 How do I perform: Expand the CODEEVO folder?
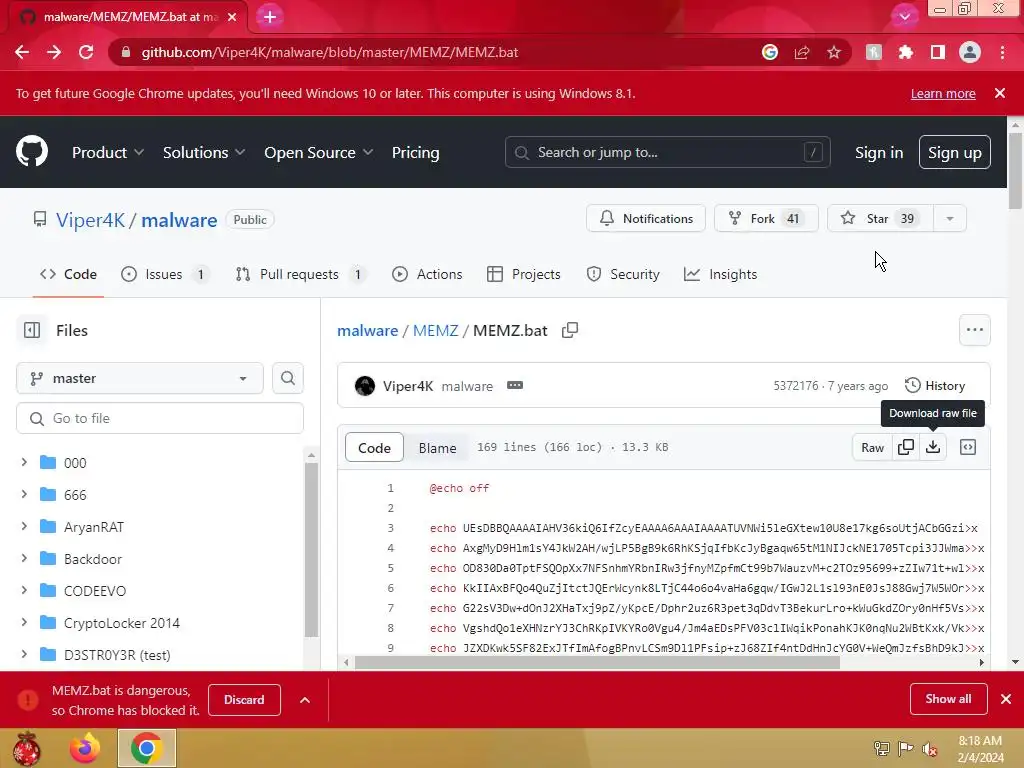(x=24, y=590)
